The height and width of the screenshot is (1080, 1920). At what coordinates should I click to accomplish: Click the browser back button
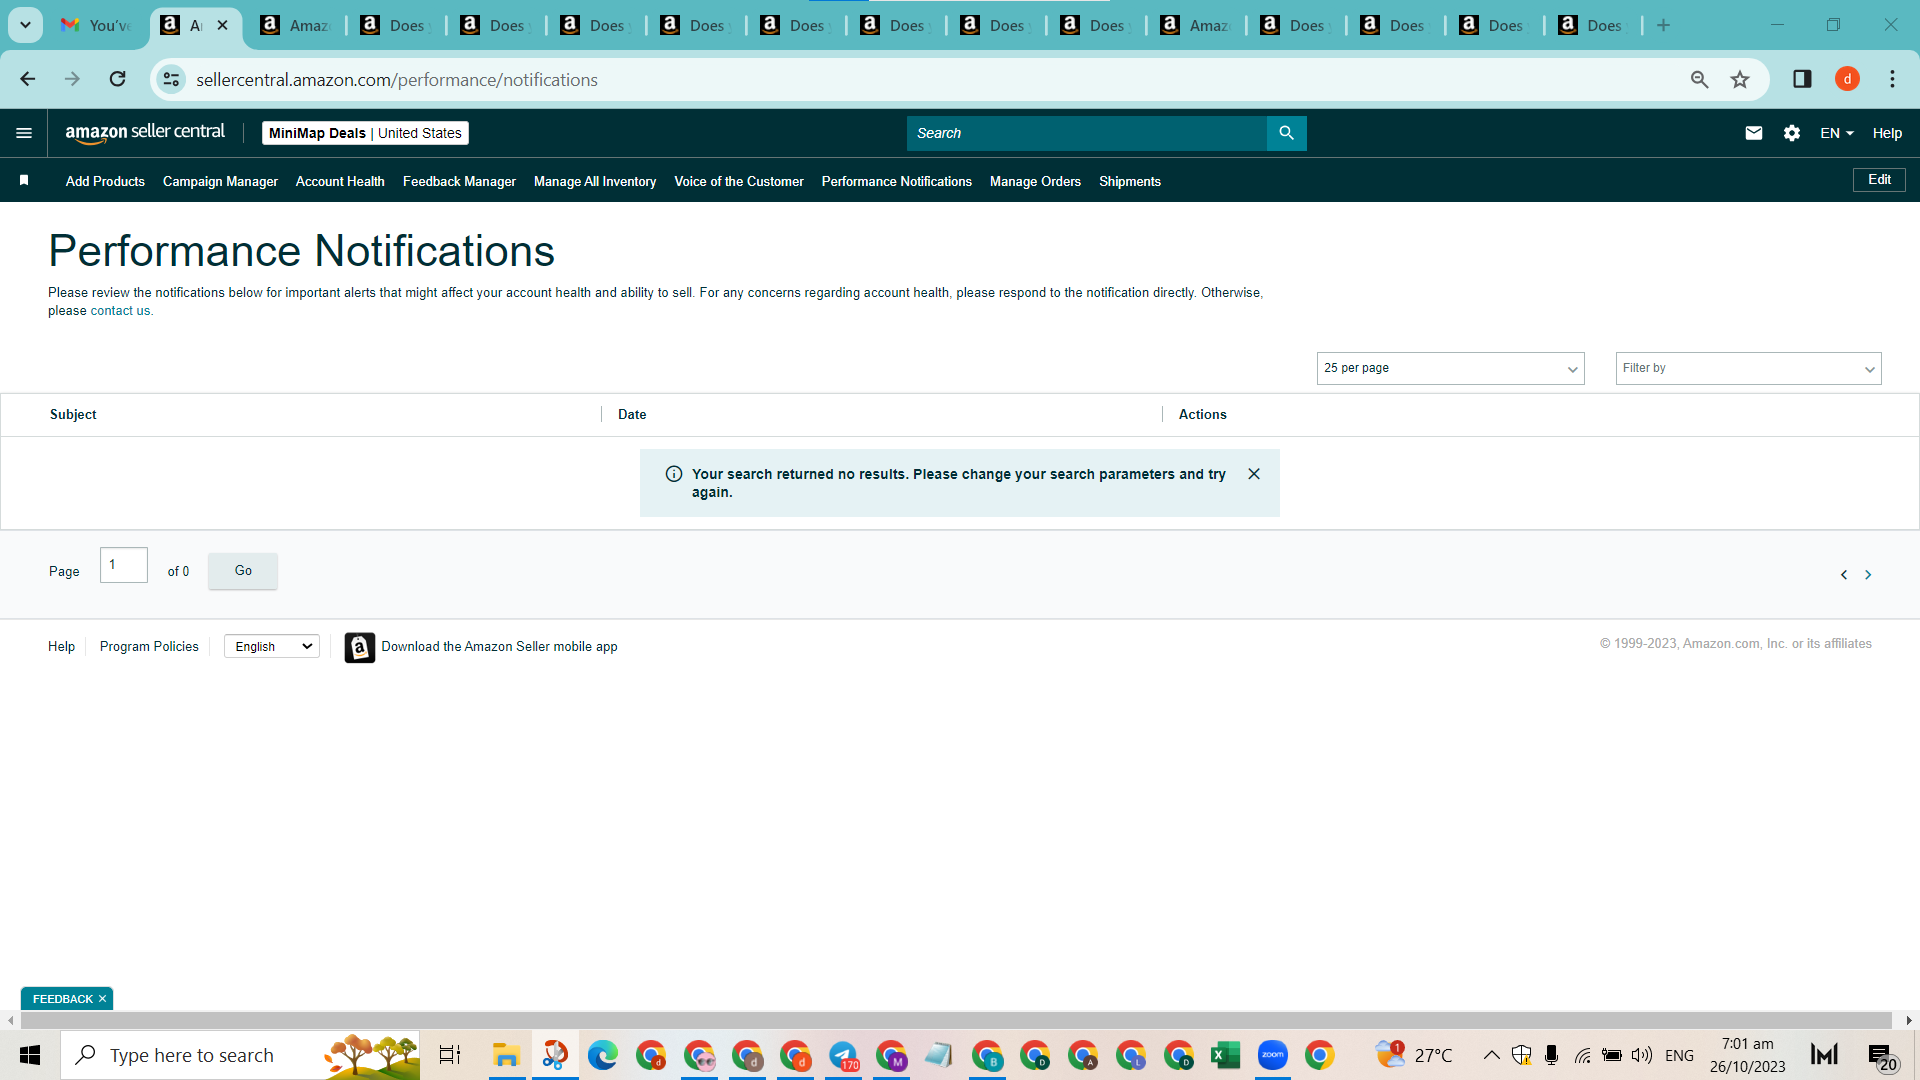(28, 79)
